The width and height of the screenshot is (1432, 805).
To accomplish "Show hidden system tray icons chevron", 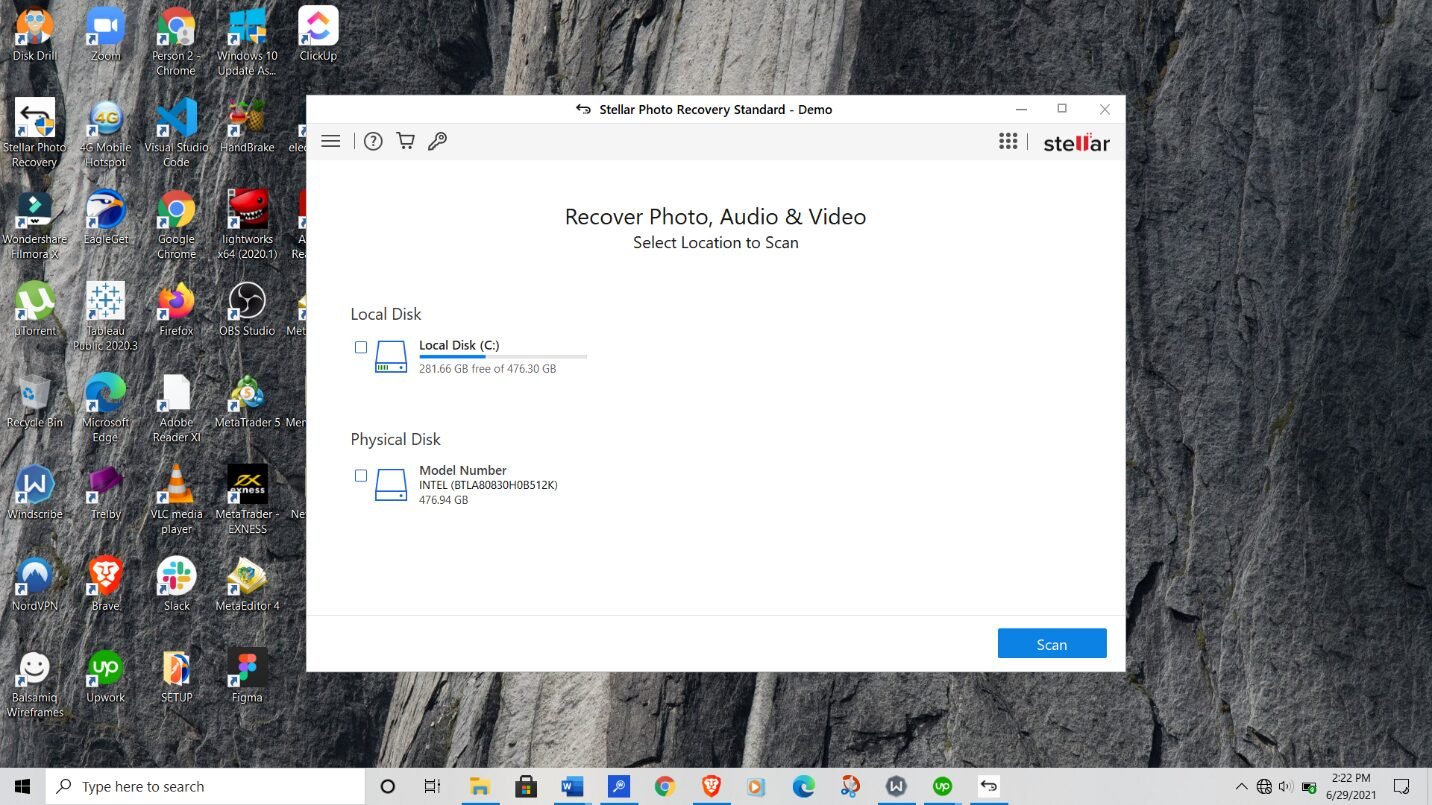I will point(1242,787).
